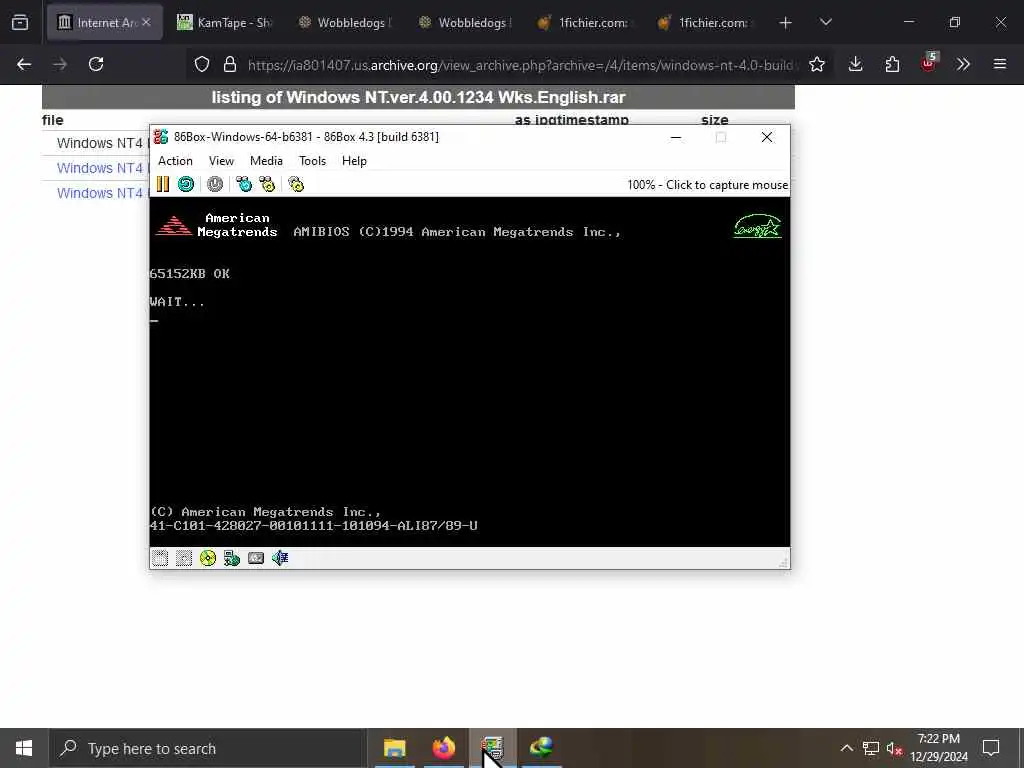Close the Internet Archive tab
The height and width of the screenshot is (768, 1024).
coord(146,22)
